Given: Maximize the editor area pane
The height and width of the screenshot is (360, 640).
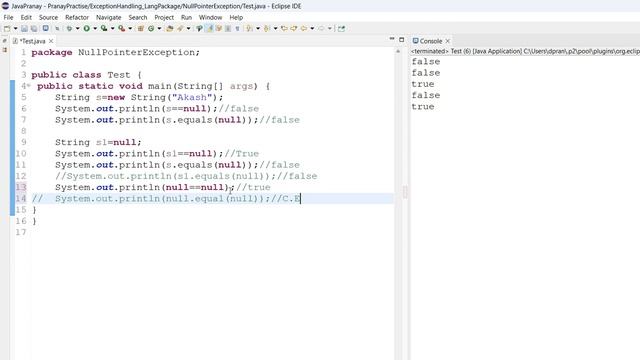Looking at the screenshot, I should pos(402,40).
